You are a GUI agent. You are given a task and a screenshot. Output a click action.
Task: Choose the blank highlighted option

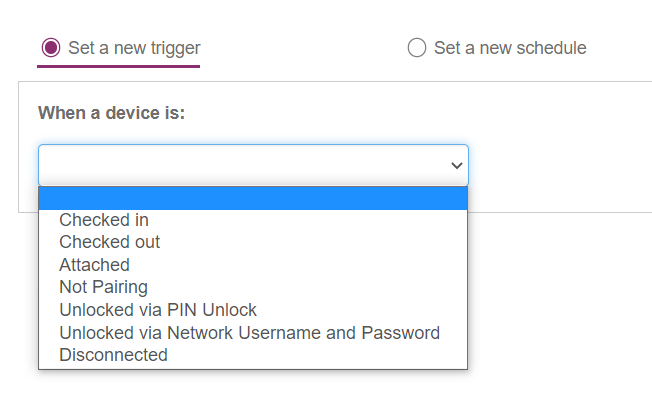coord(253,198)
